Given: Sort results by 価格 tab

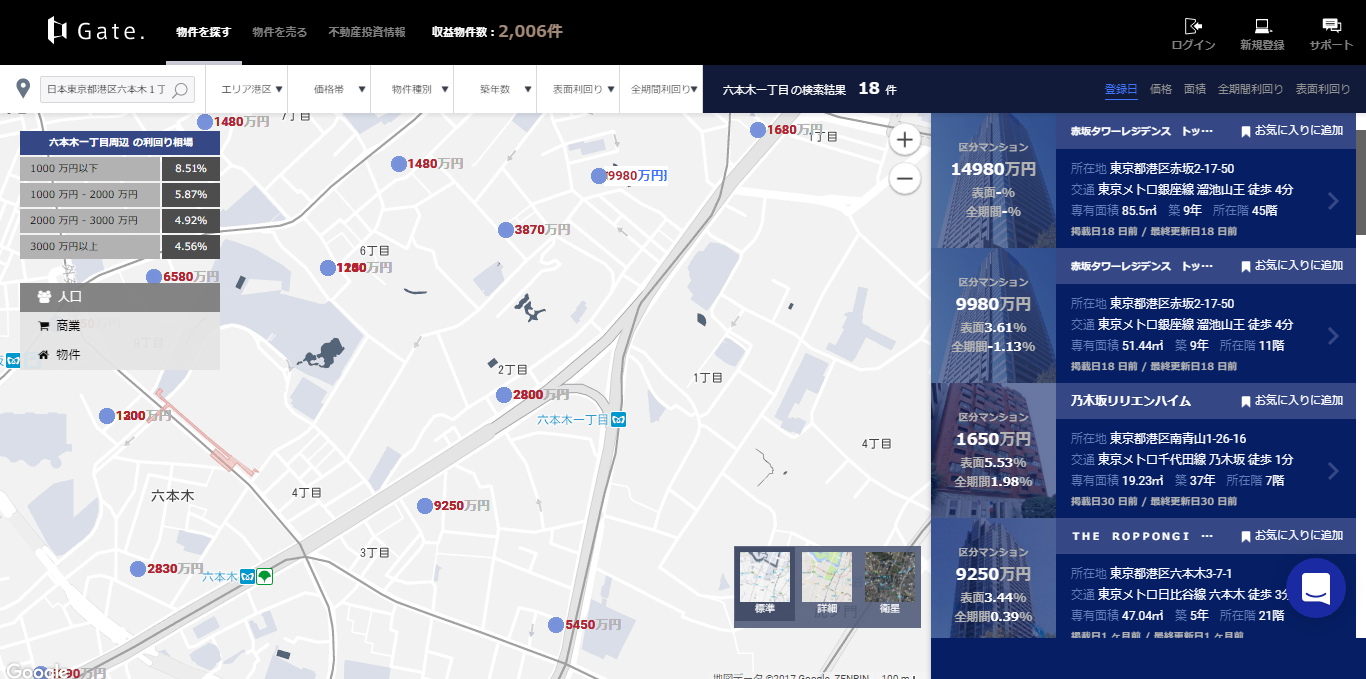Looking at the screenshot, I should pos(1160,89).
